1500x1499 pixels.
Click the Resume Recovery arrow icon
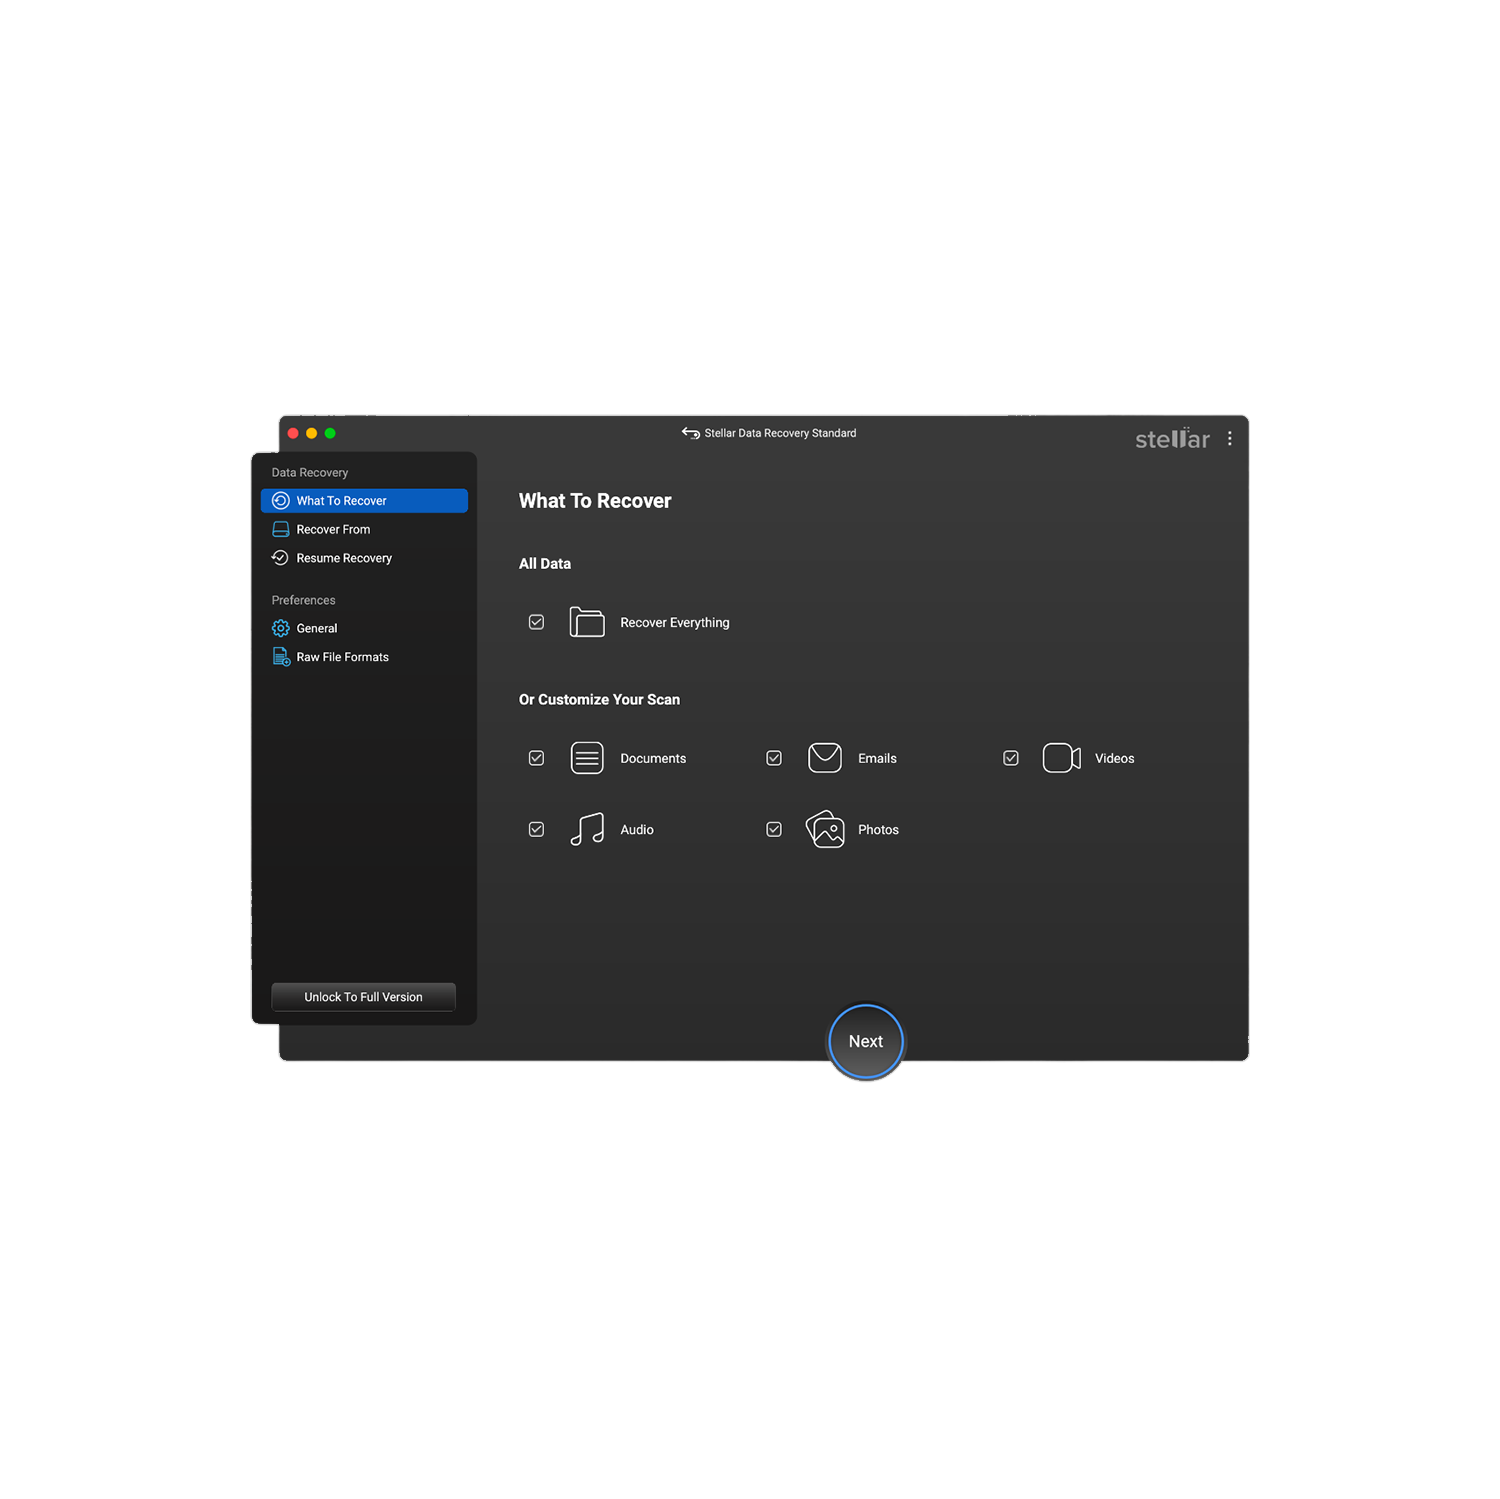(x=280, y=557)
